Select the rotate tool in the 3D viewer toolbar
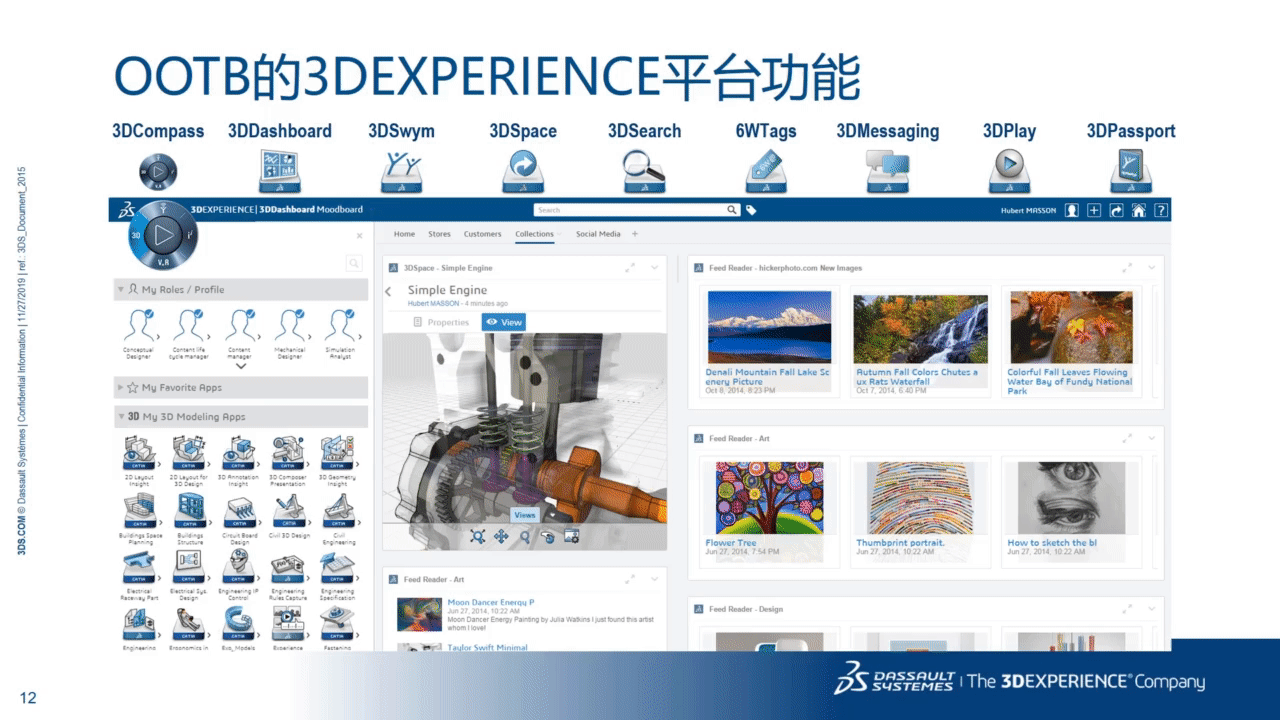Screen dimensions: 1280x720 click(x=548, y=537)
